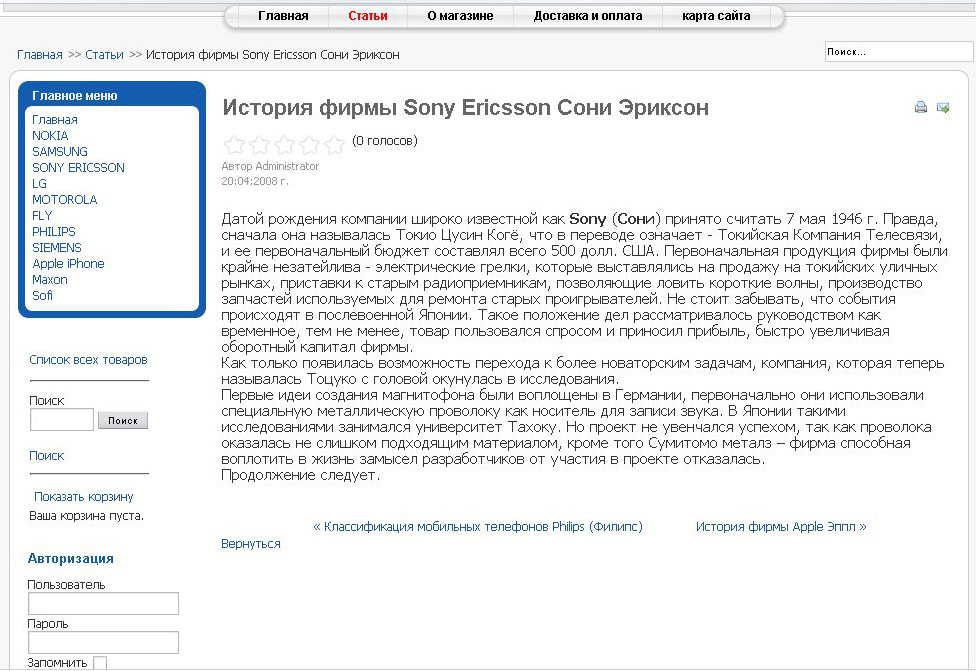Image resolution: width=976 pixels, height=671 pixels.
Task: Tick the Запомнить checkbox
Action: click(x=100, y=663)
